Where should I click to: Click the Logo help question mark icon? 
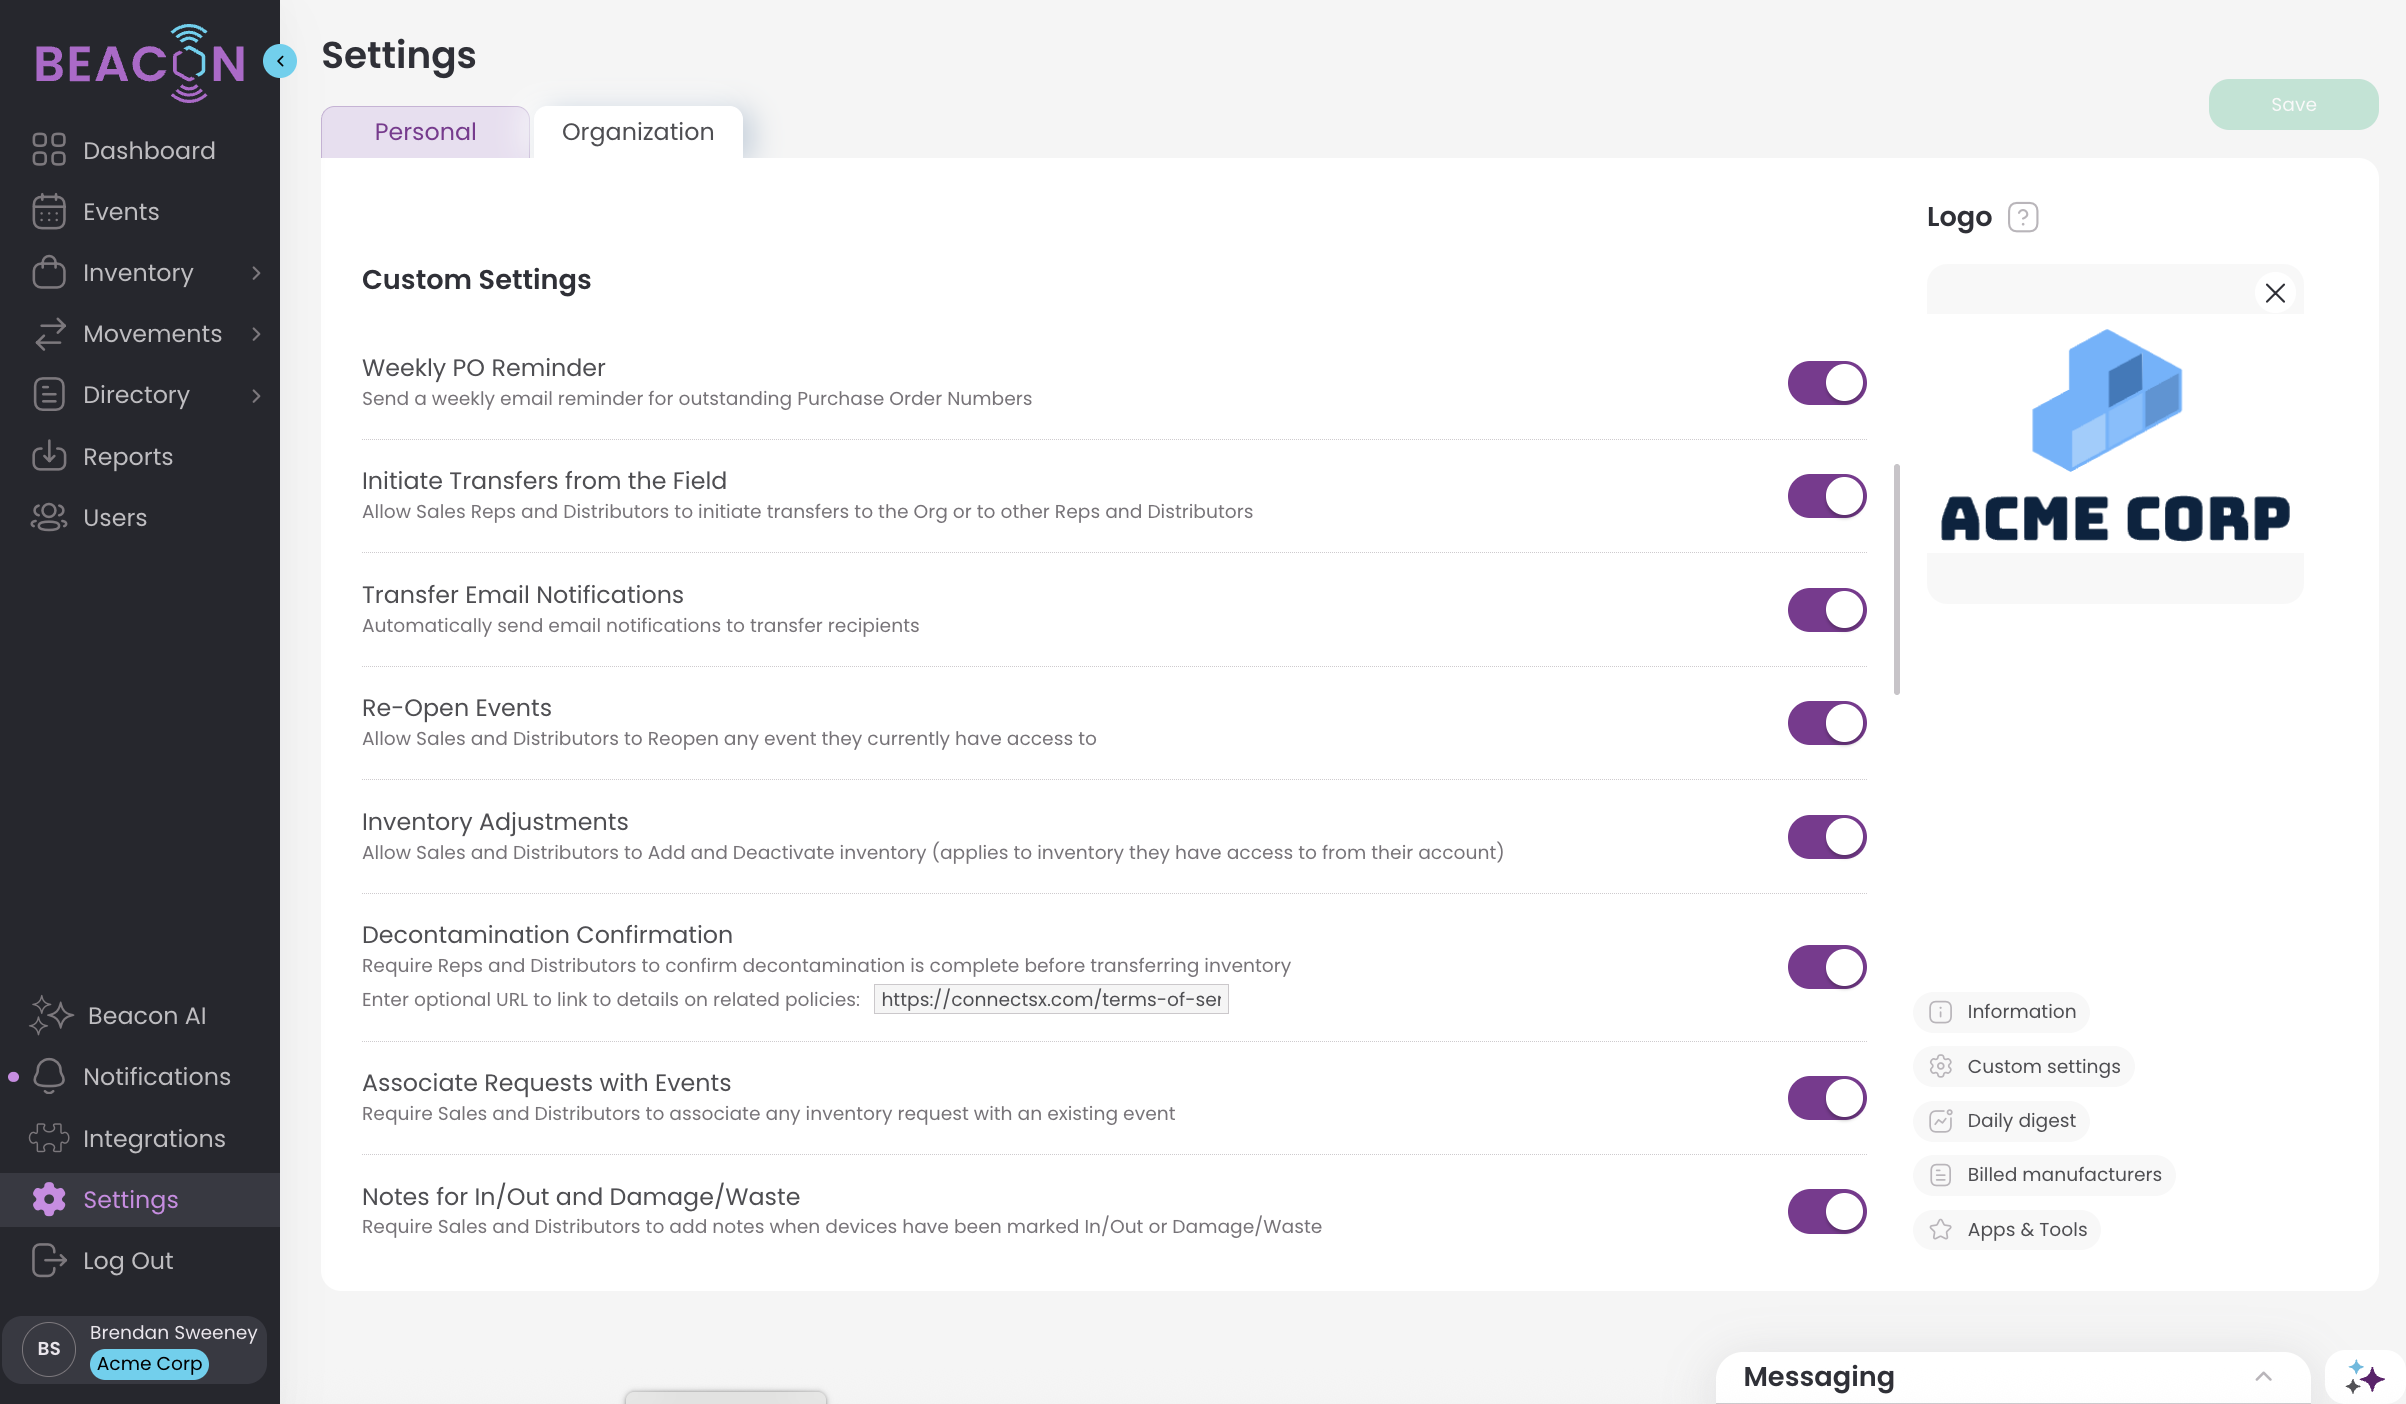point(2022,217)
